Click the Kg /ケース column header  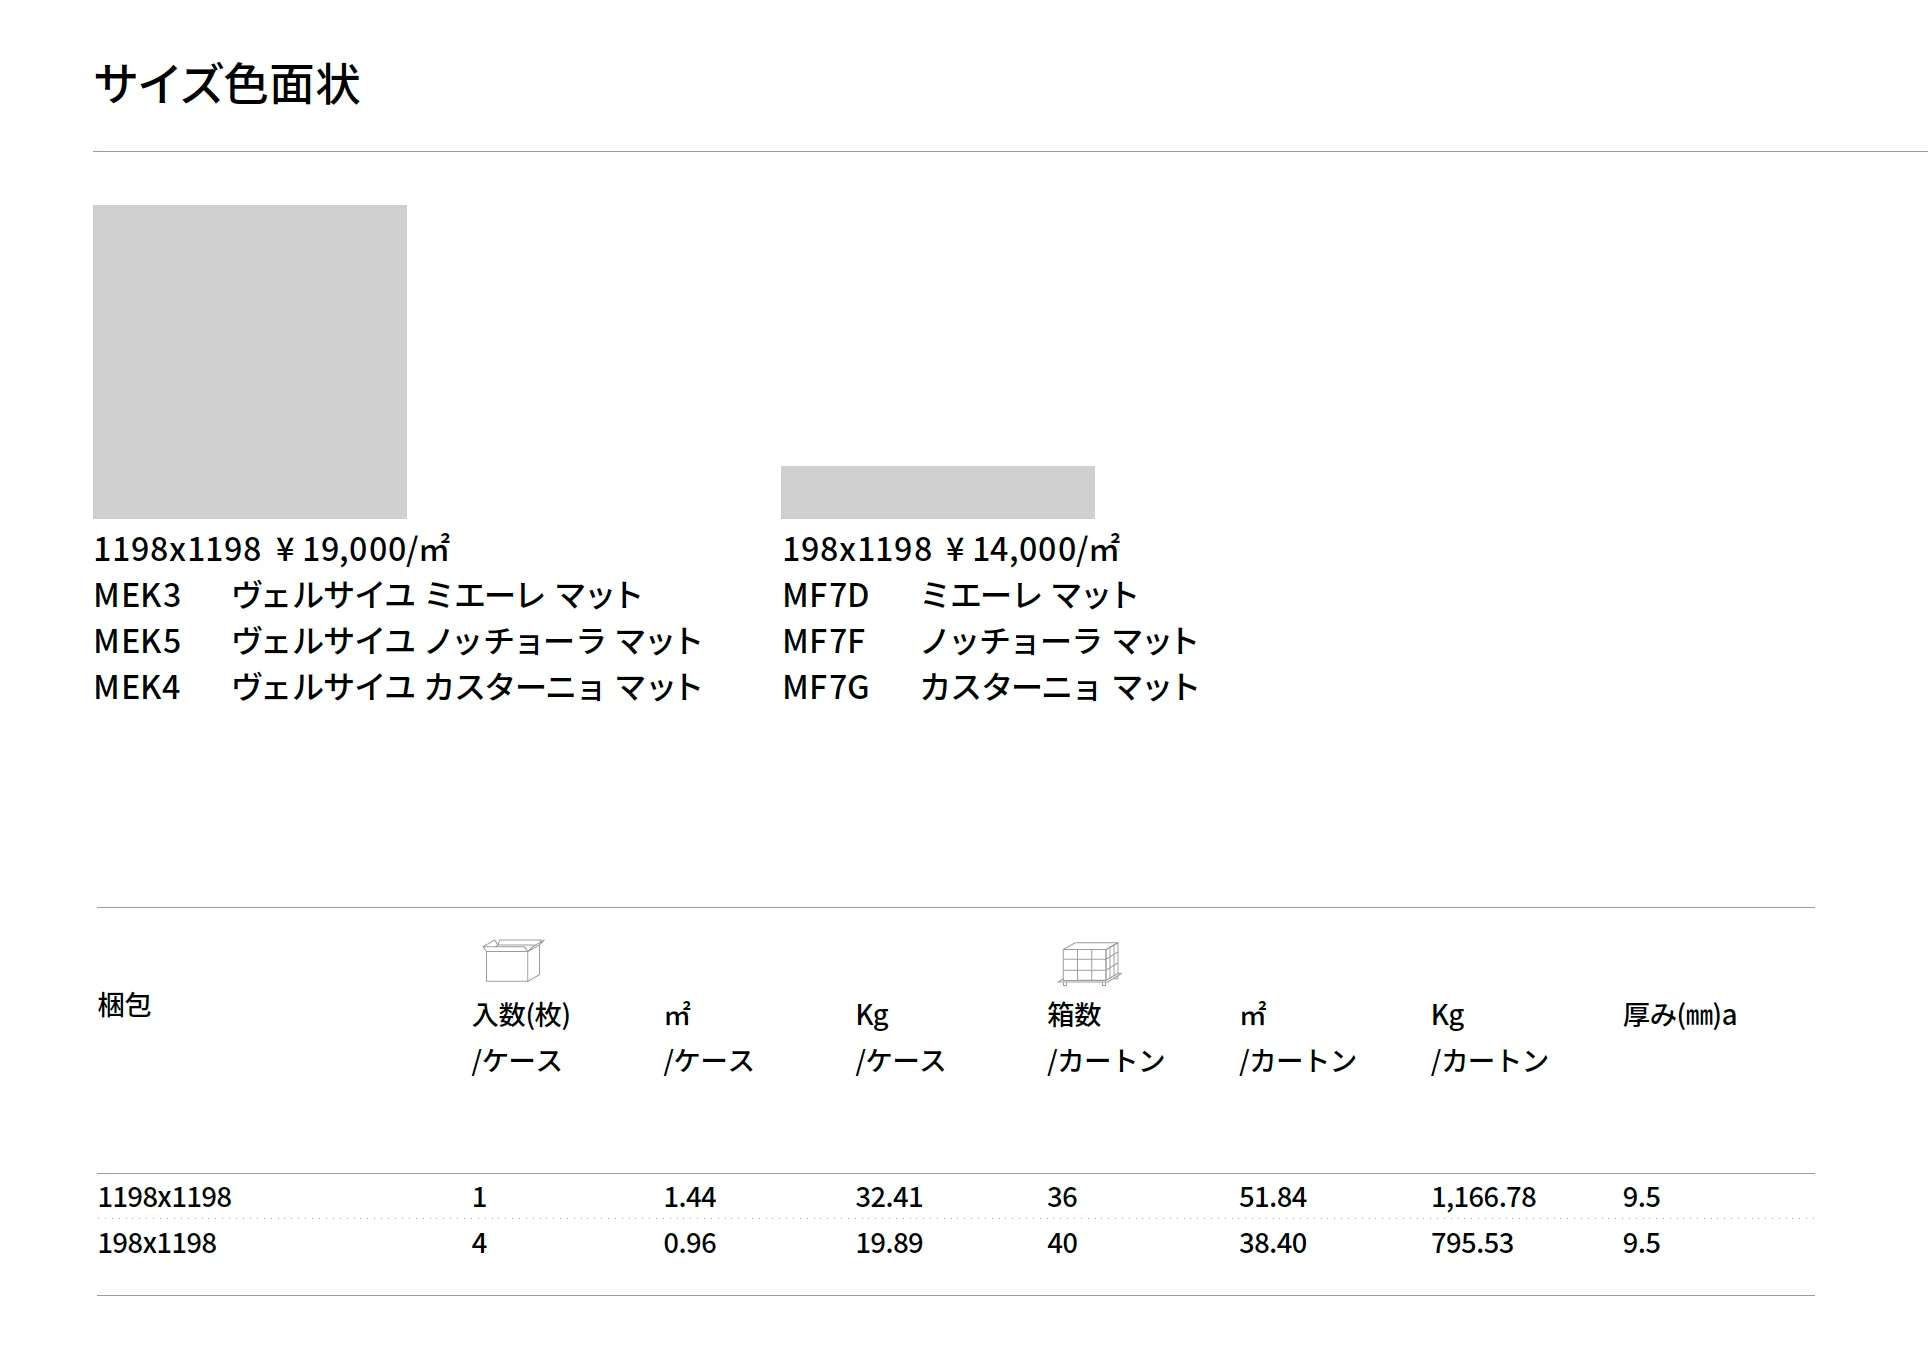tap(900, 1037)
